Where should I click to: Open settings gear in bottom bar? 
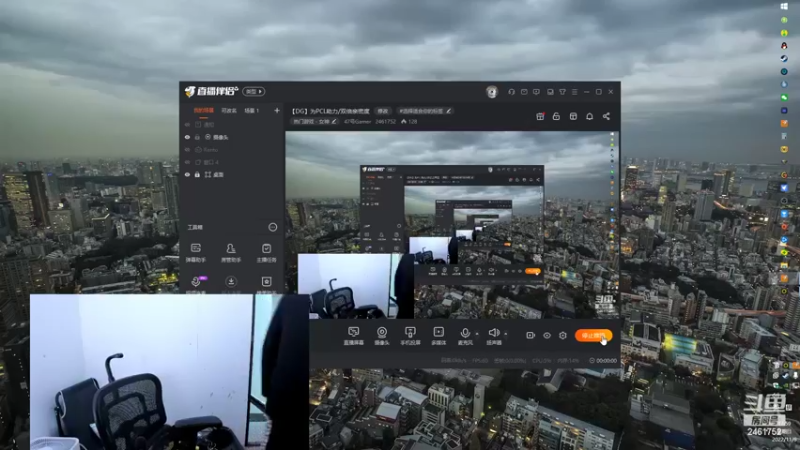(x=563, y=335)
